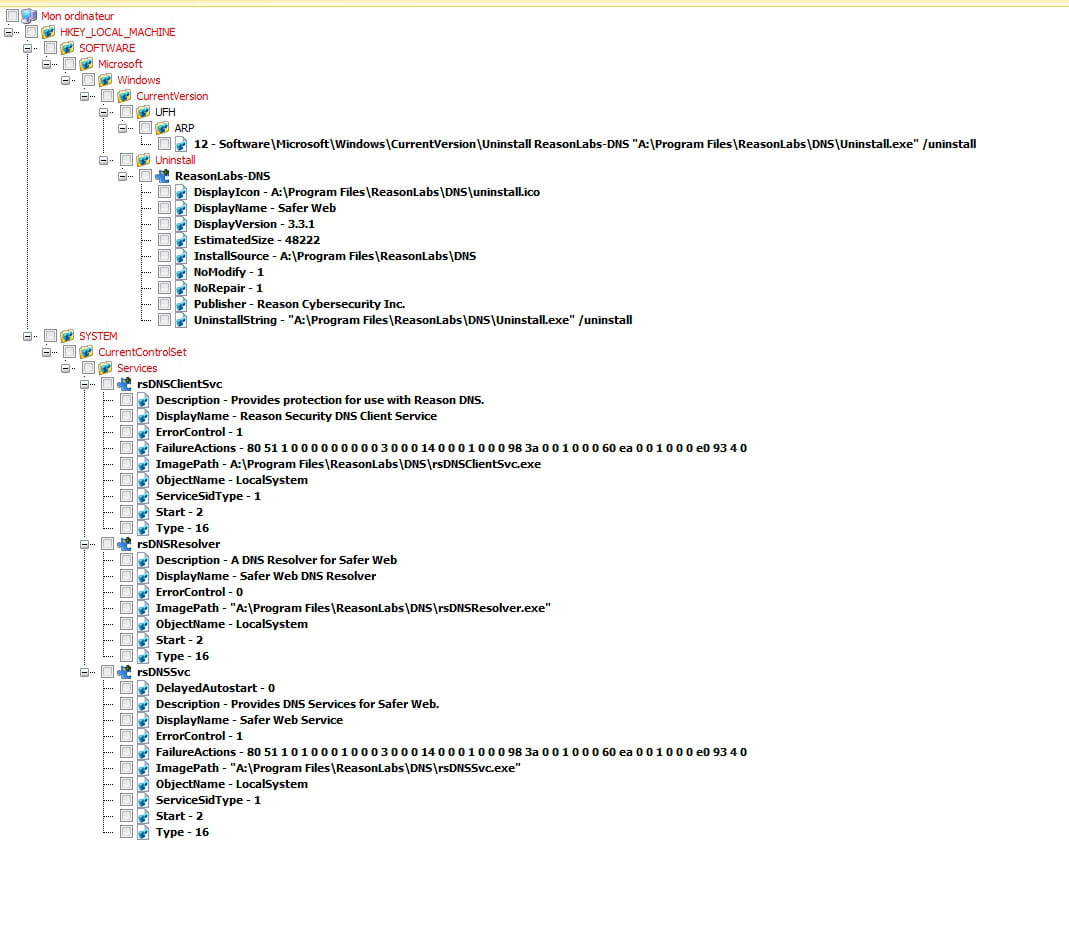Collapse the UFH node
The image size is (1069, 927).
104,112
